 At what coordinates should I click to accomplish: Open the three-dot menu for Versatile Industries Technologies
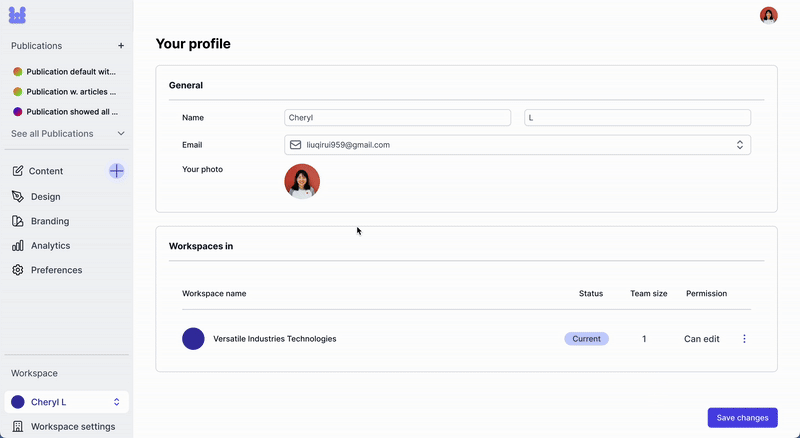pos(744,339)
